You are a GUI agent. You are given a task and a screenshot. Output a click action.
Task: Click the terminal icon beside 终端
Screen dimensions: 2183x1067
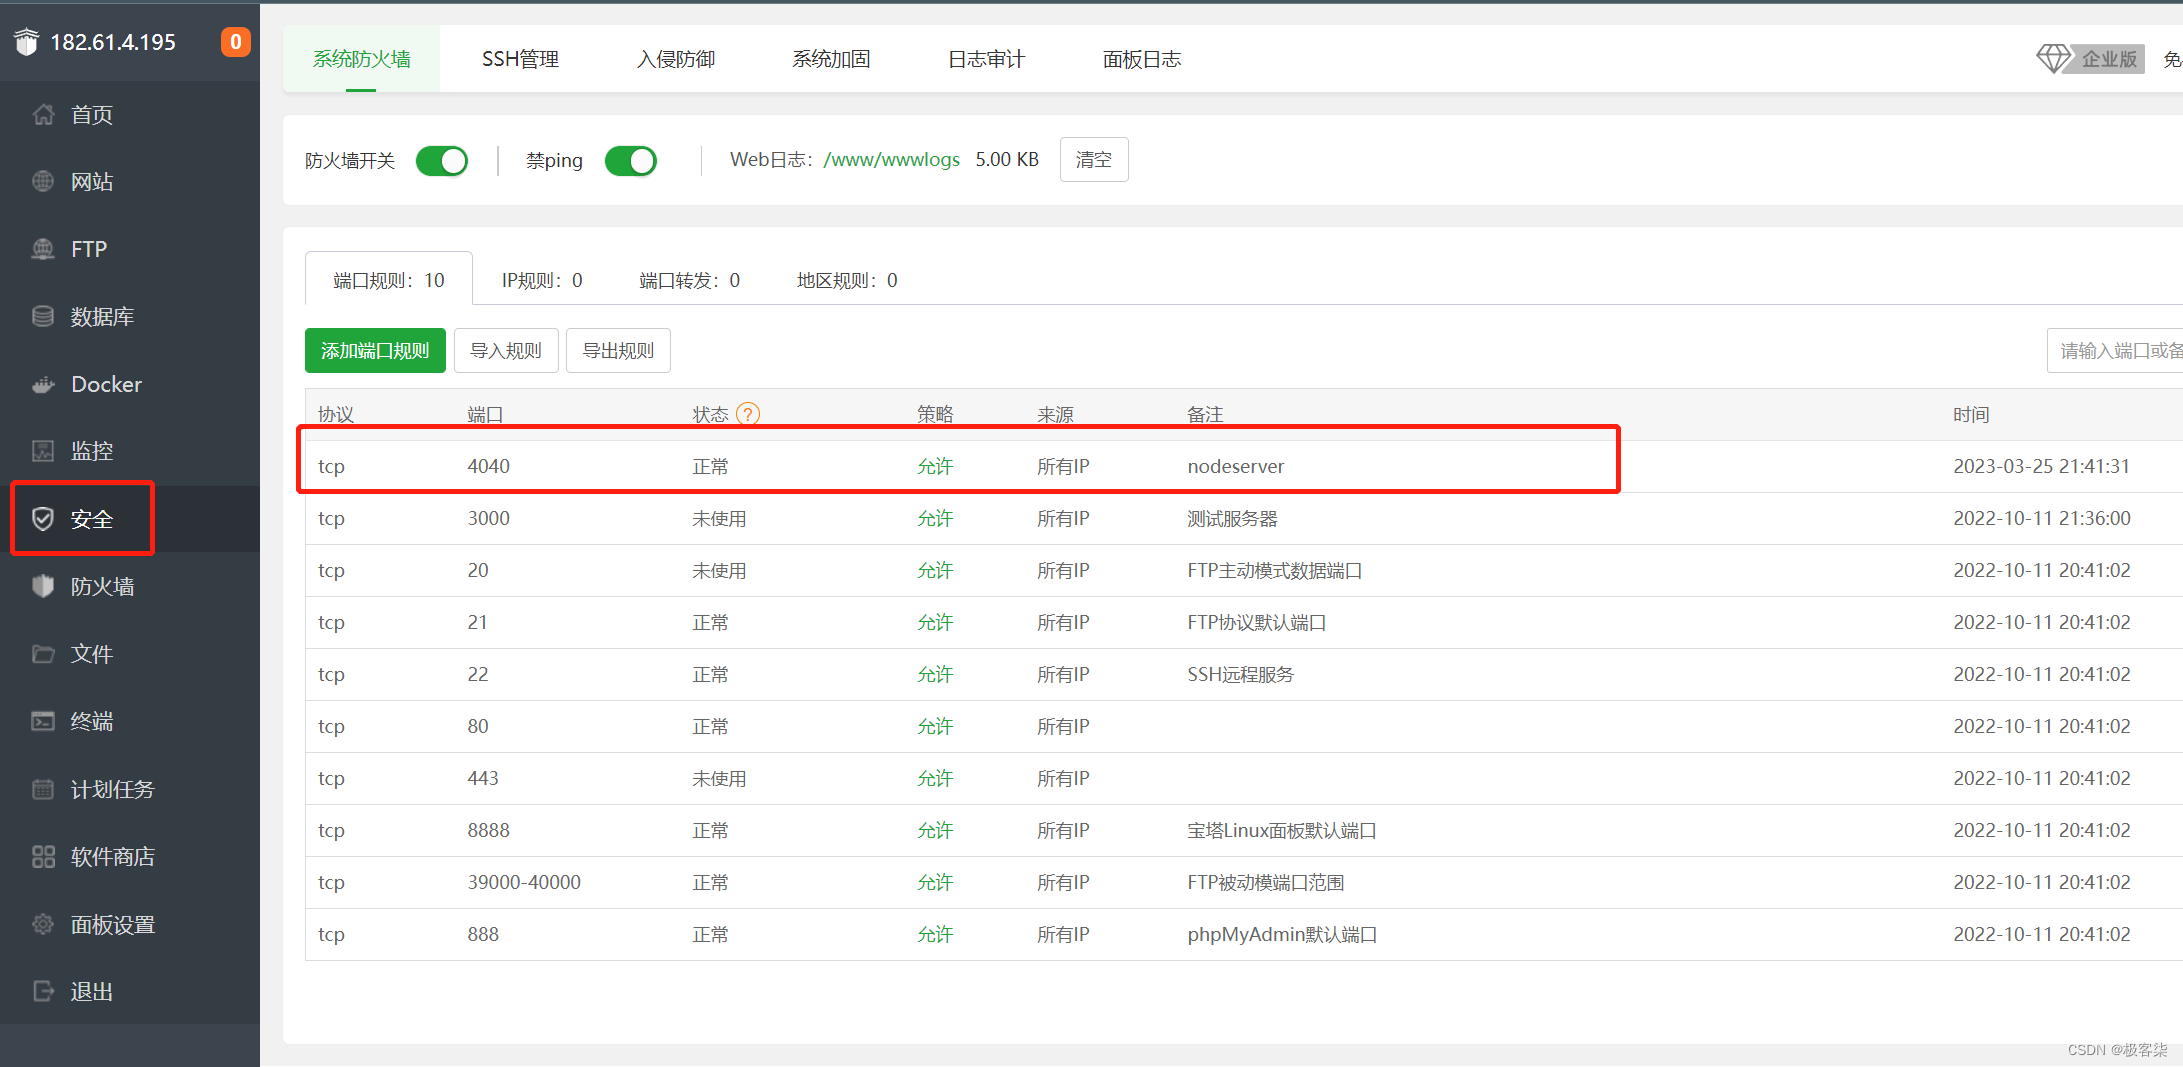[43, 721]
